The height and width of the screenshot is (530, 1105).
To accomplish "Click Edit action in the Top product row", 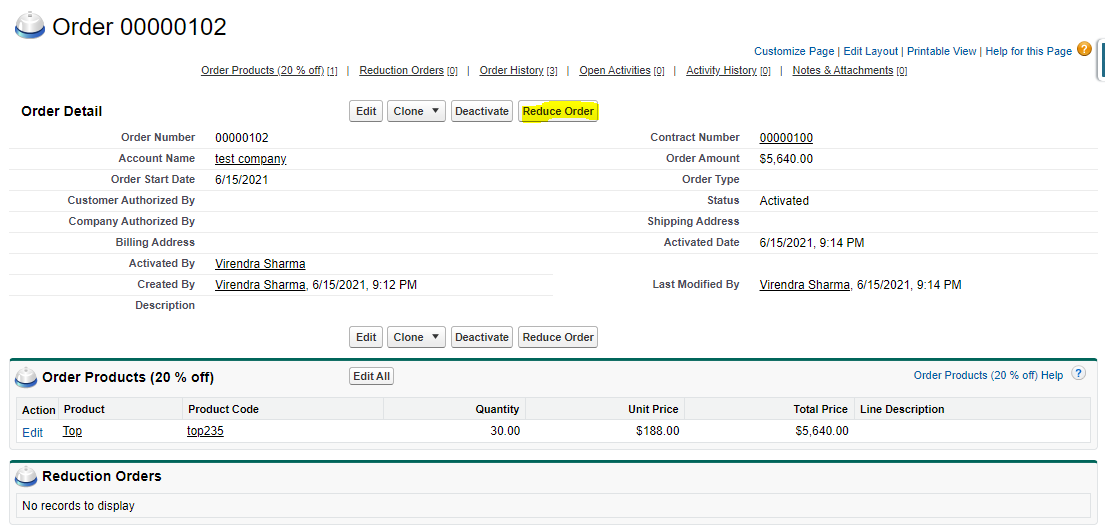I will (x=32, y=433).
